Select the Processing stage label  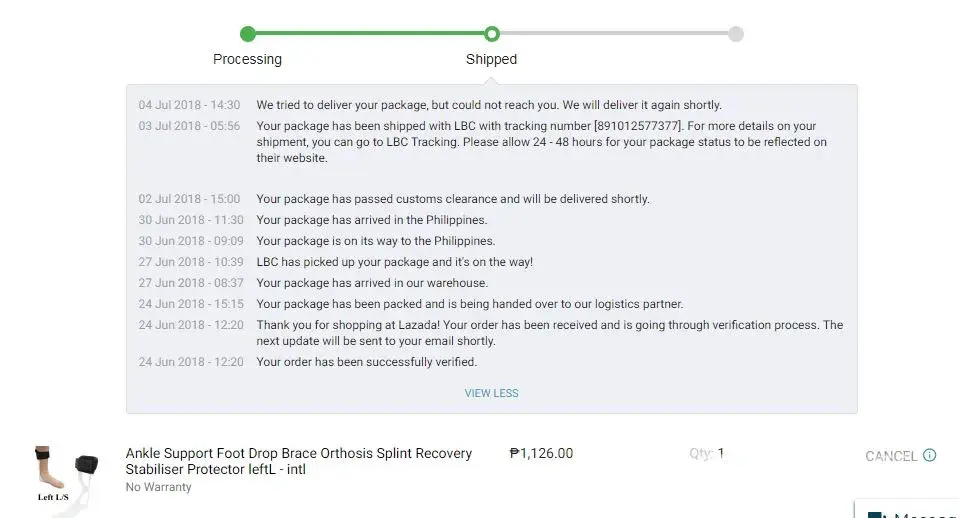247,59
